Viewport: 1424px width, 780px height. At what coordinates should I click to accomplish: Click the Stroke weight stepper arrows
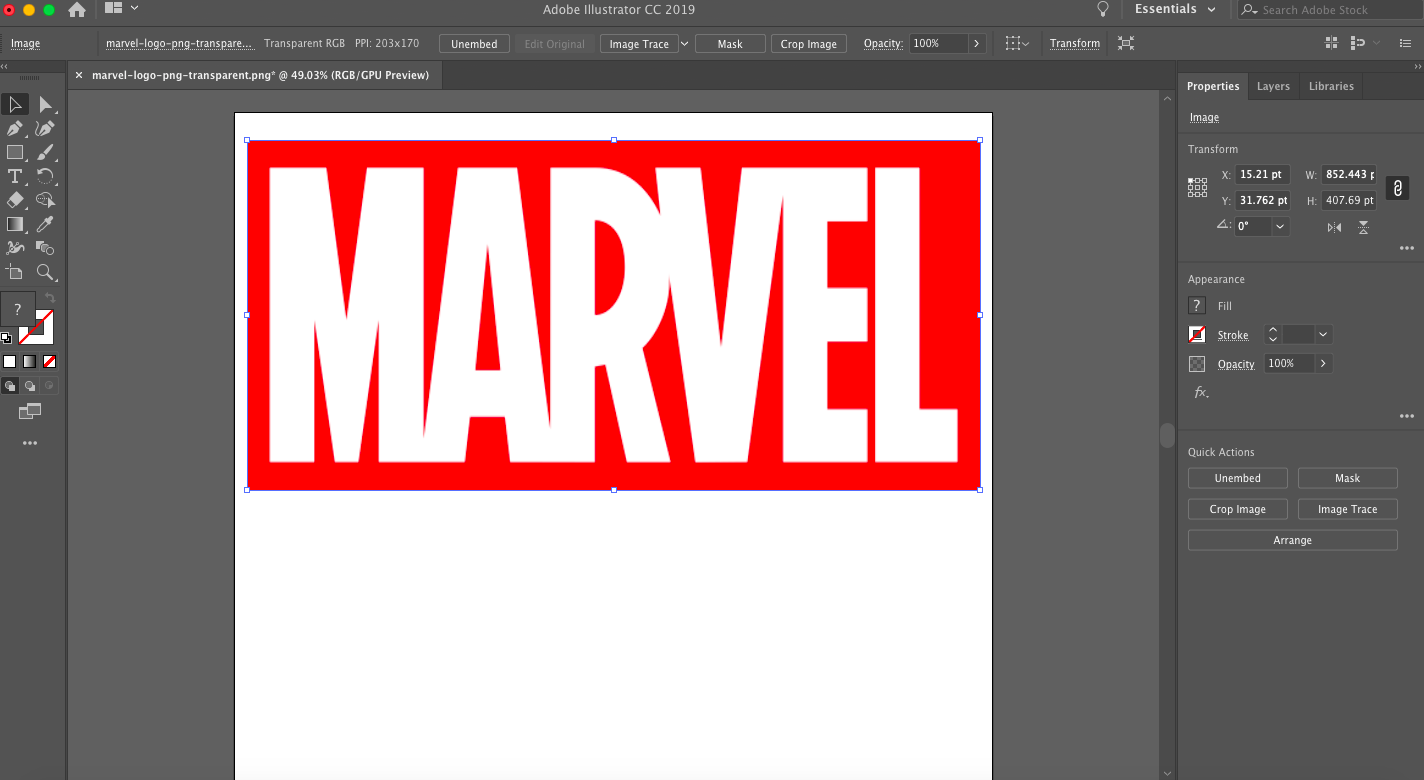click(x=1273, y=335)
